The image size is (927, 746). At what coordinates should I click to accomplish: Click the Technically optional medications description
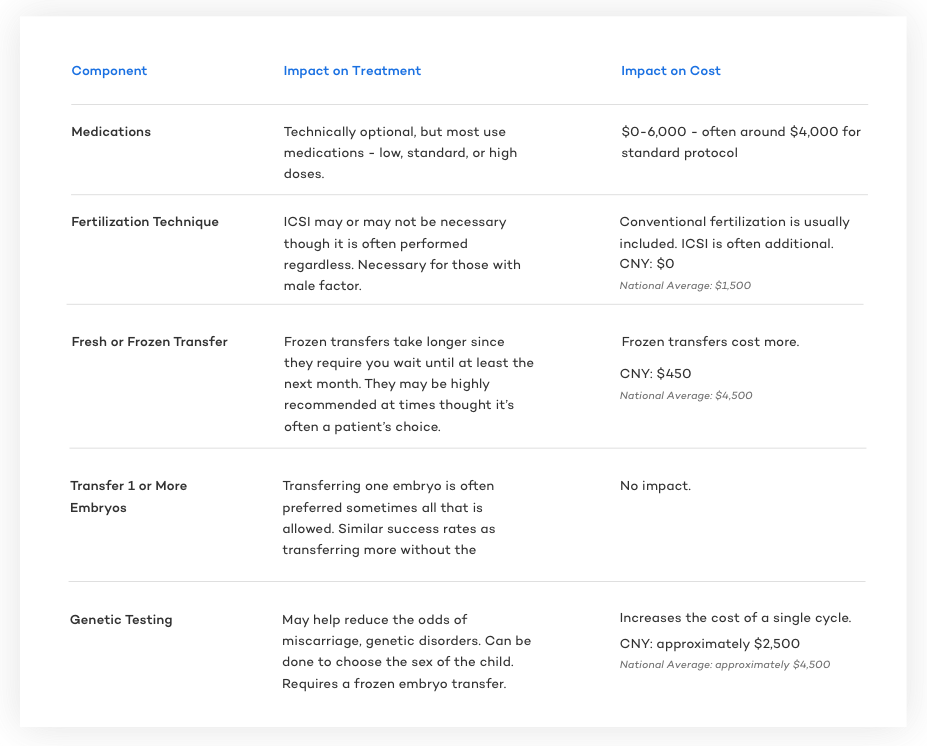(x=400, y=153)
